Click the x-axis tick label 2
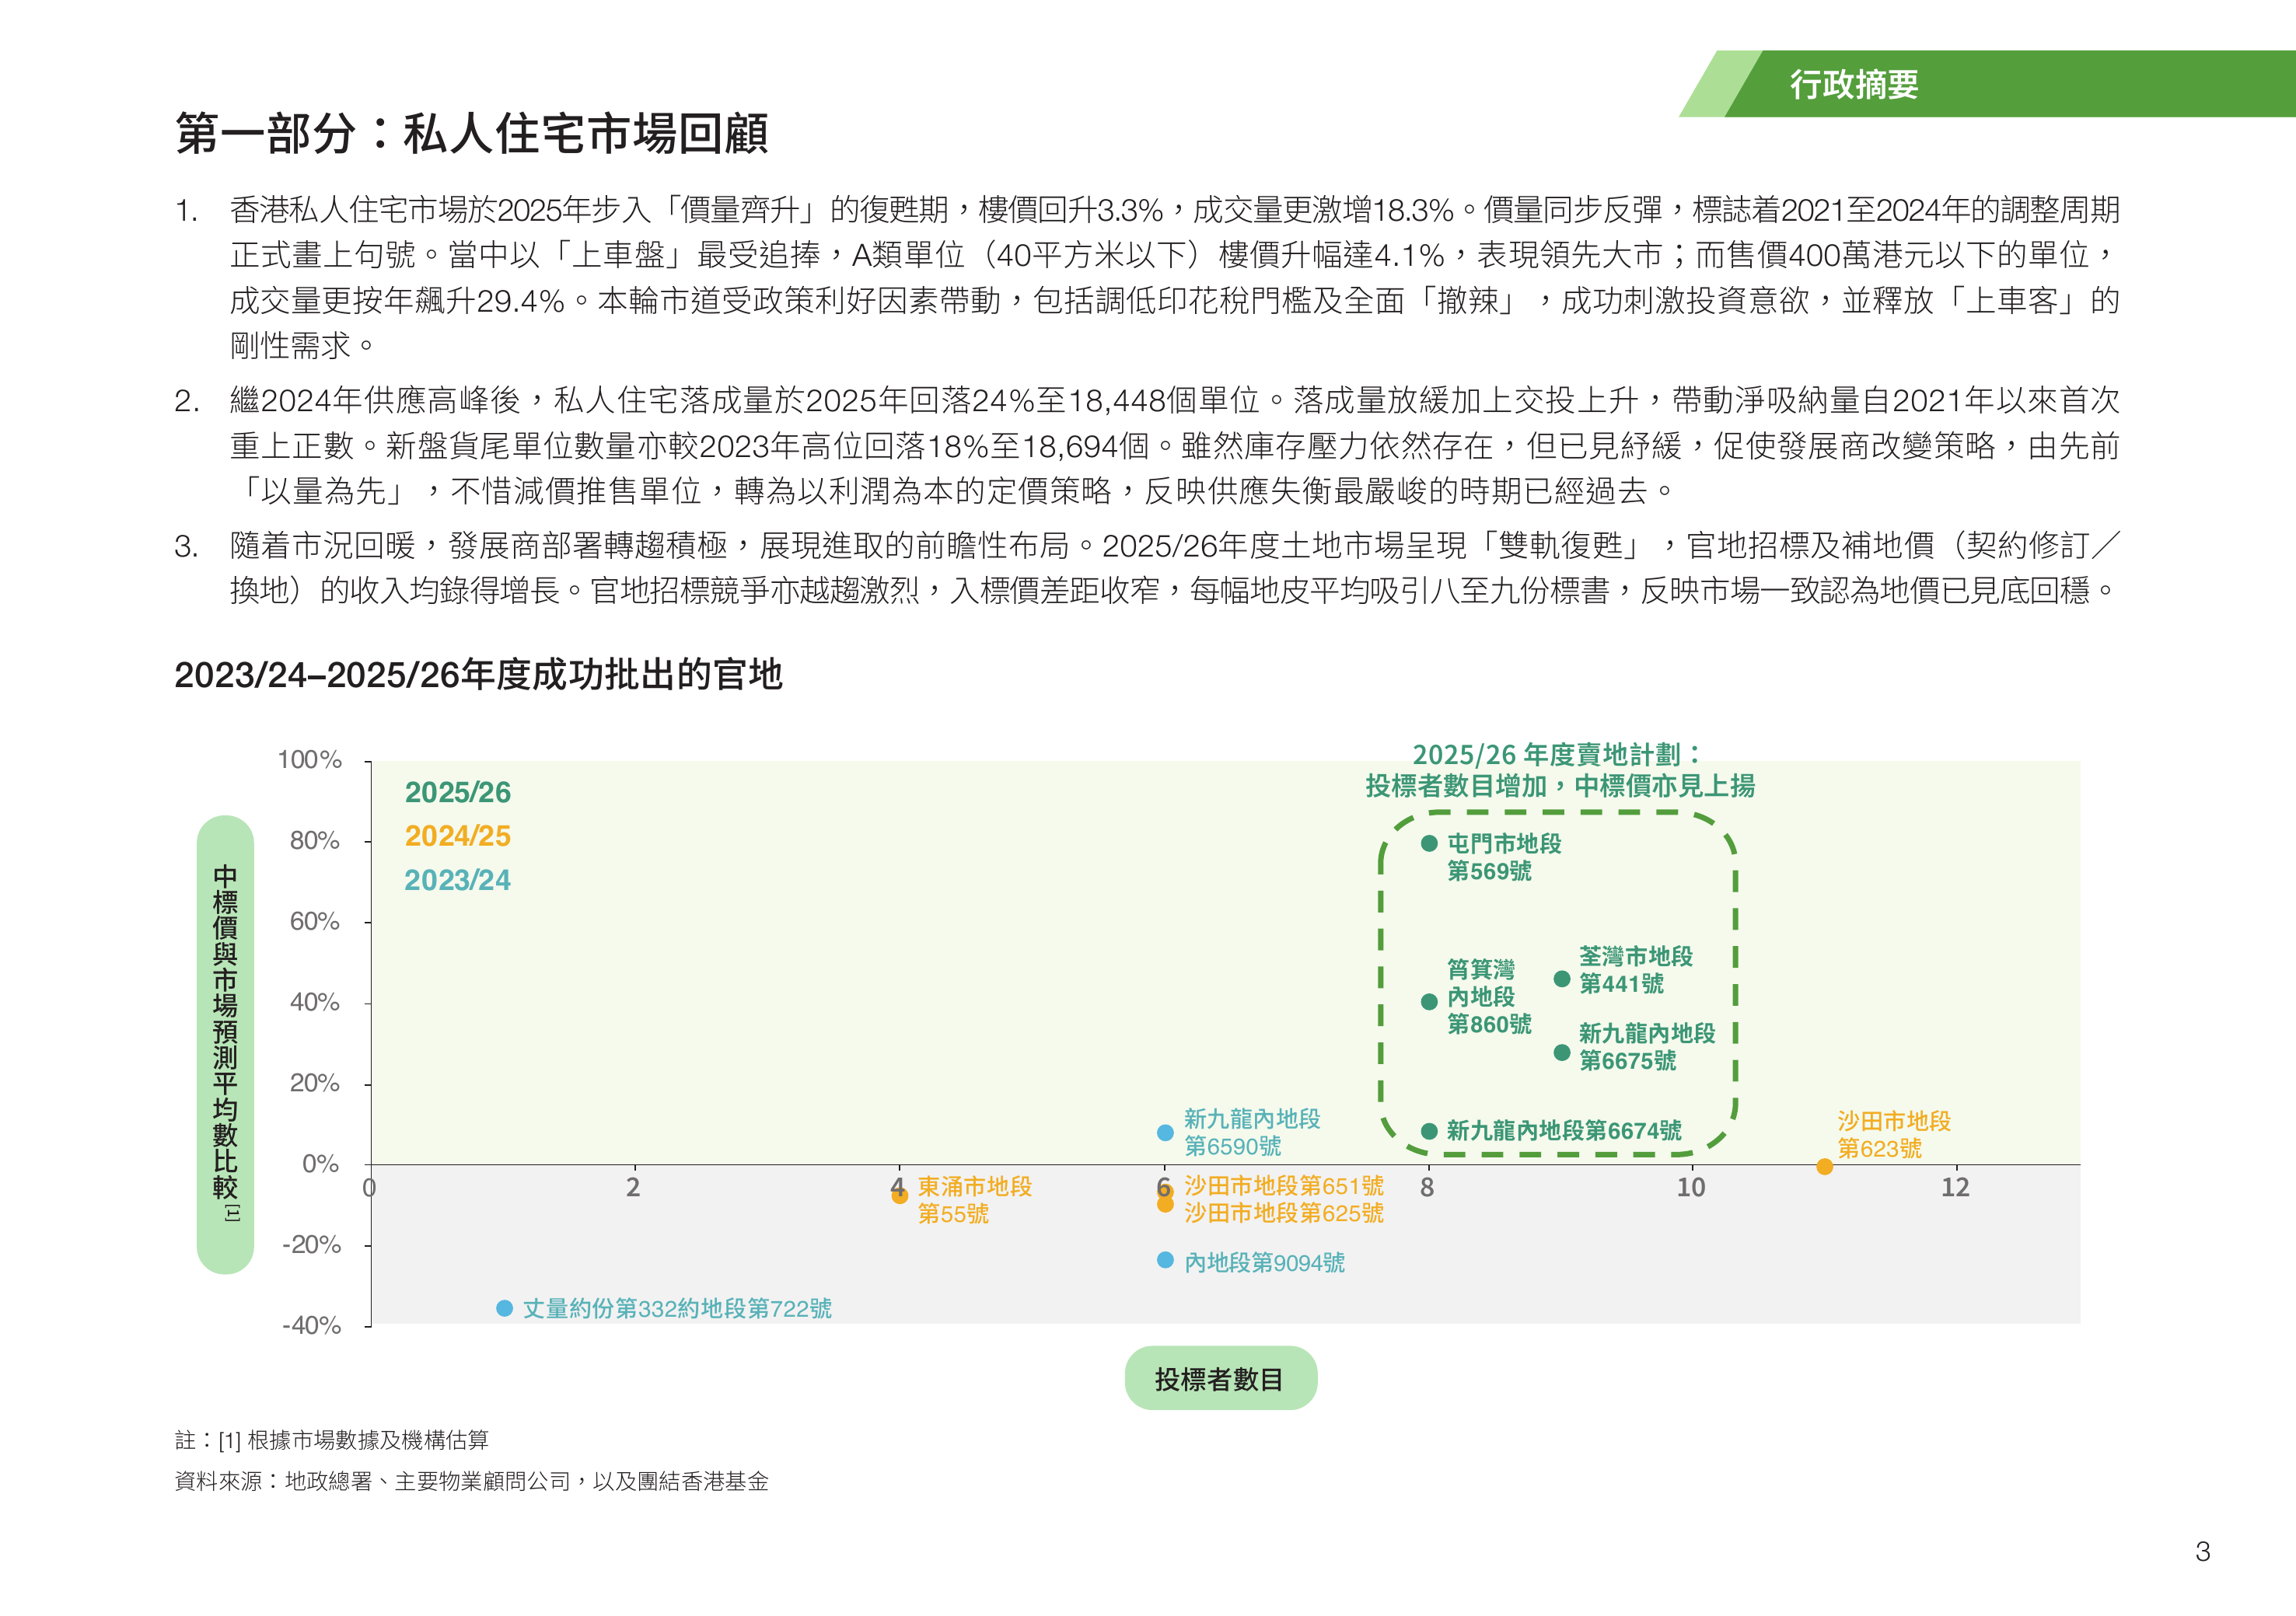 point(633,1188)
